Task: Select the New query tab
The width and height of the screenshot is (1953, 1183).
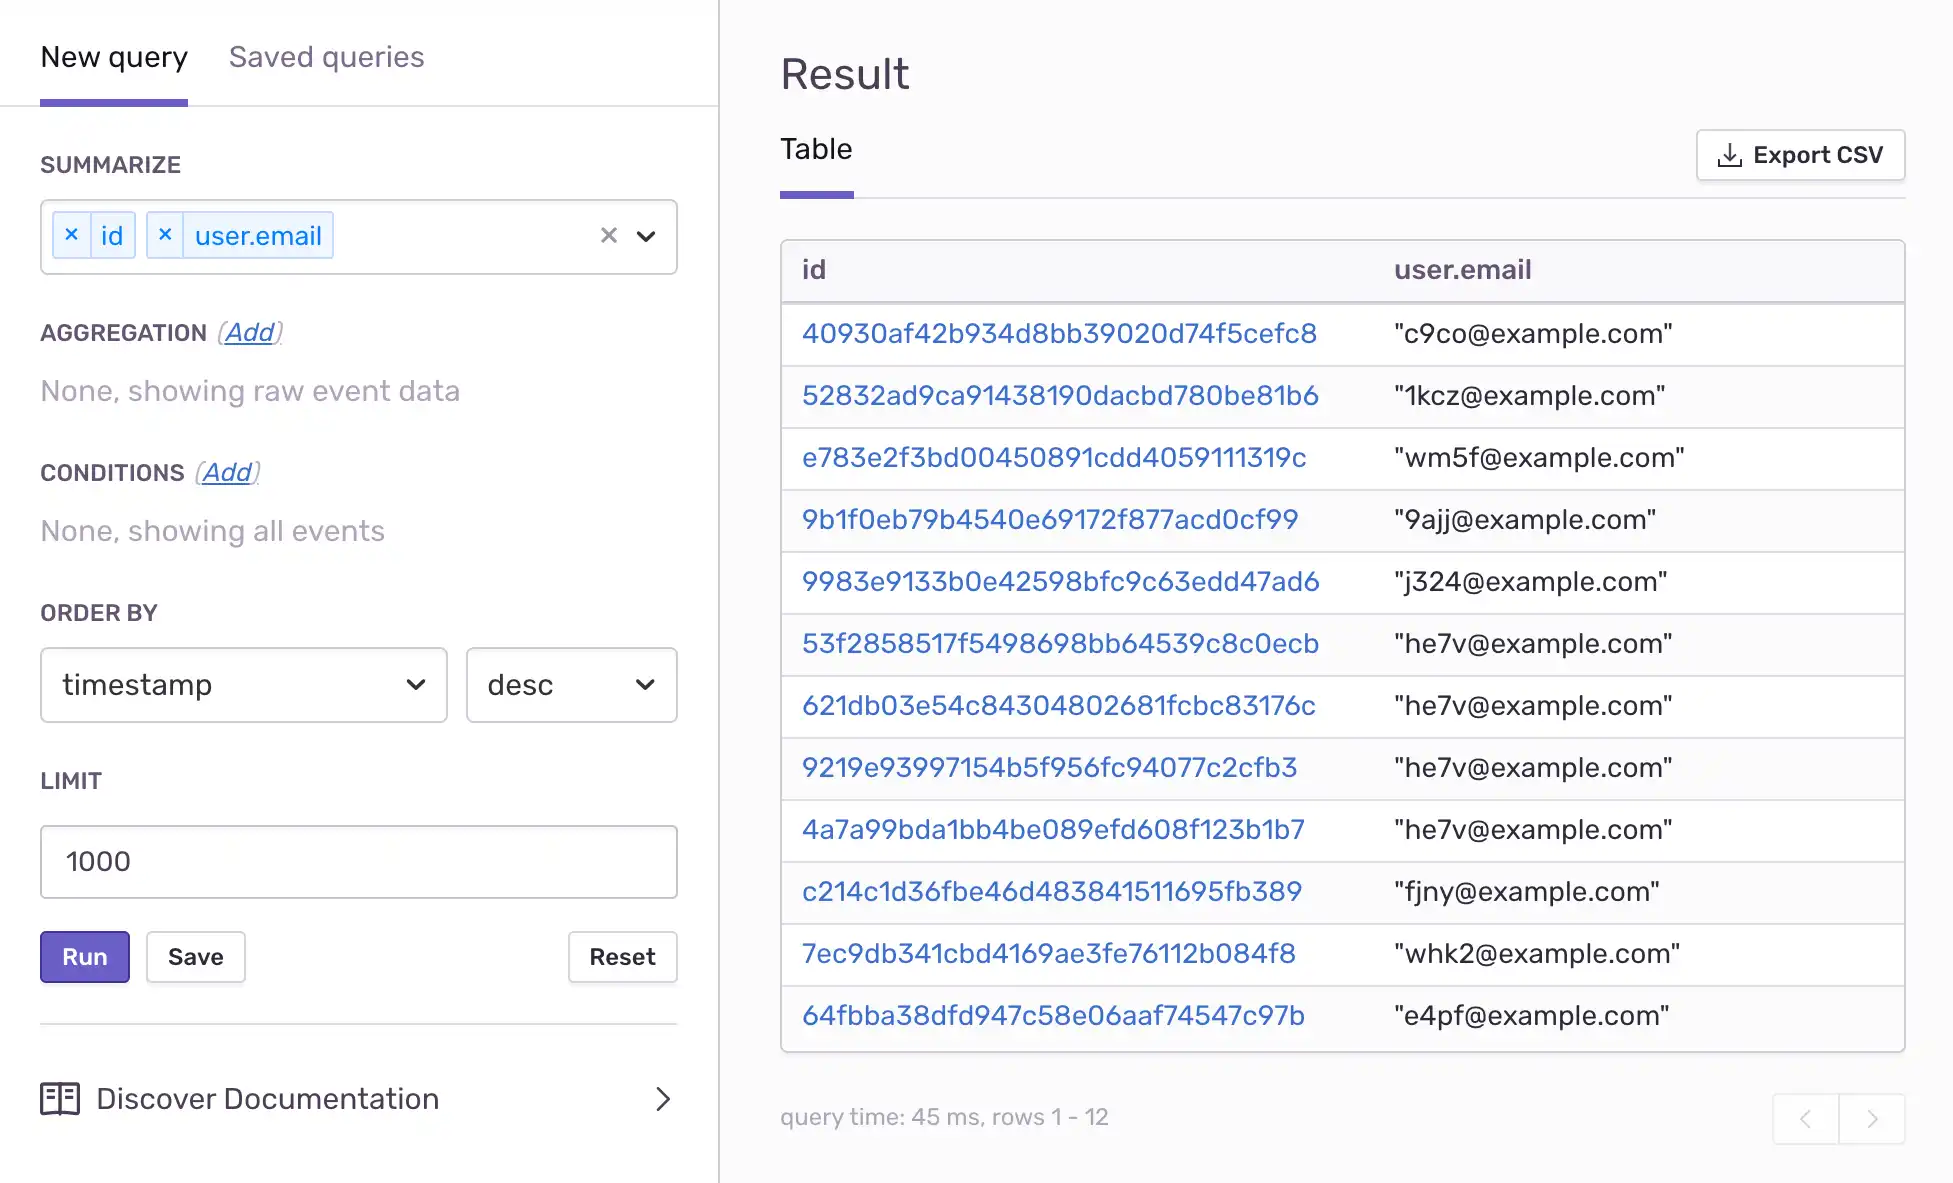Action: [114, 57]
